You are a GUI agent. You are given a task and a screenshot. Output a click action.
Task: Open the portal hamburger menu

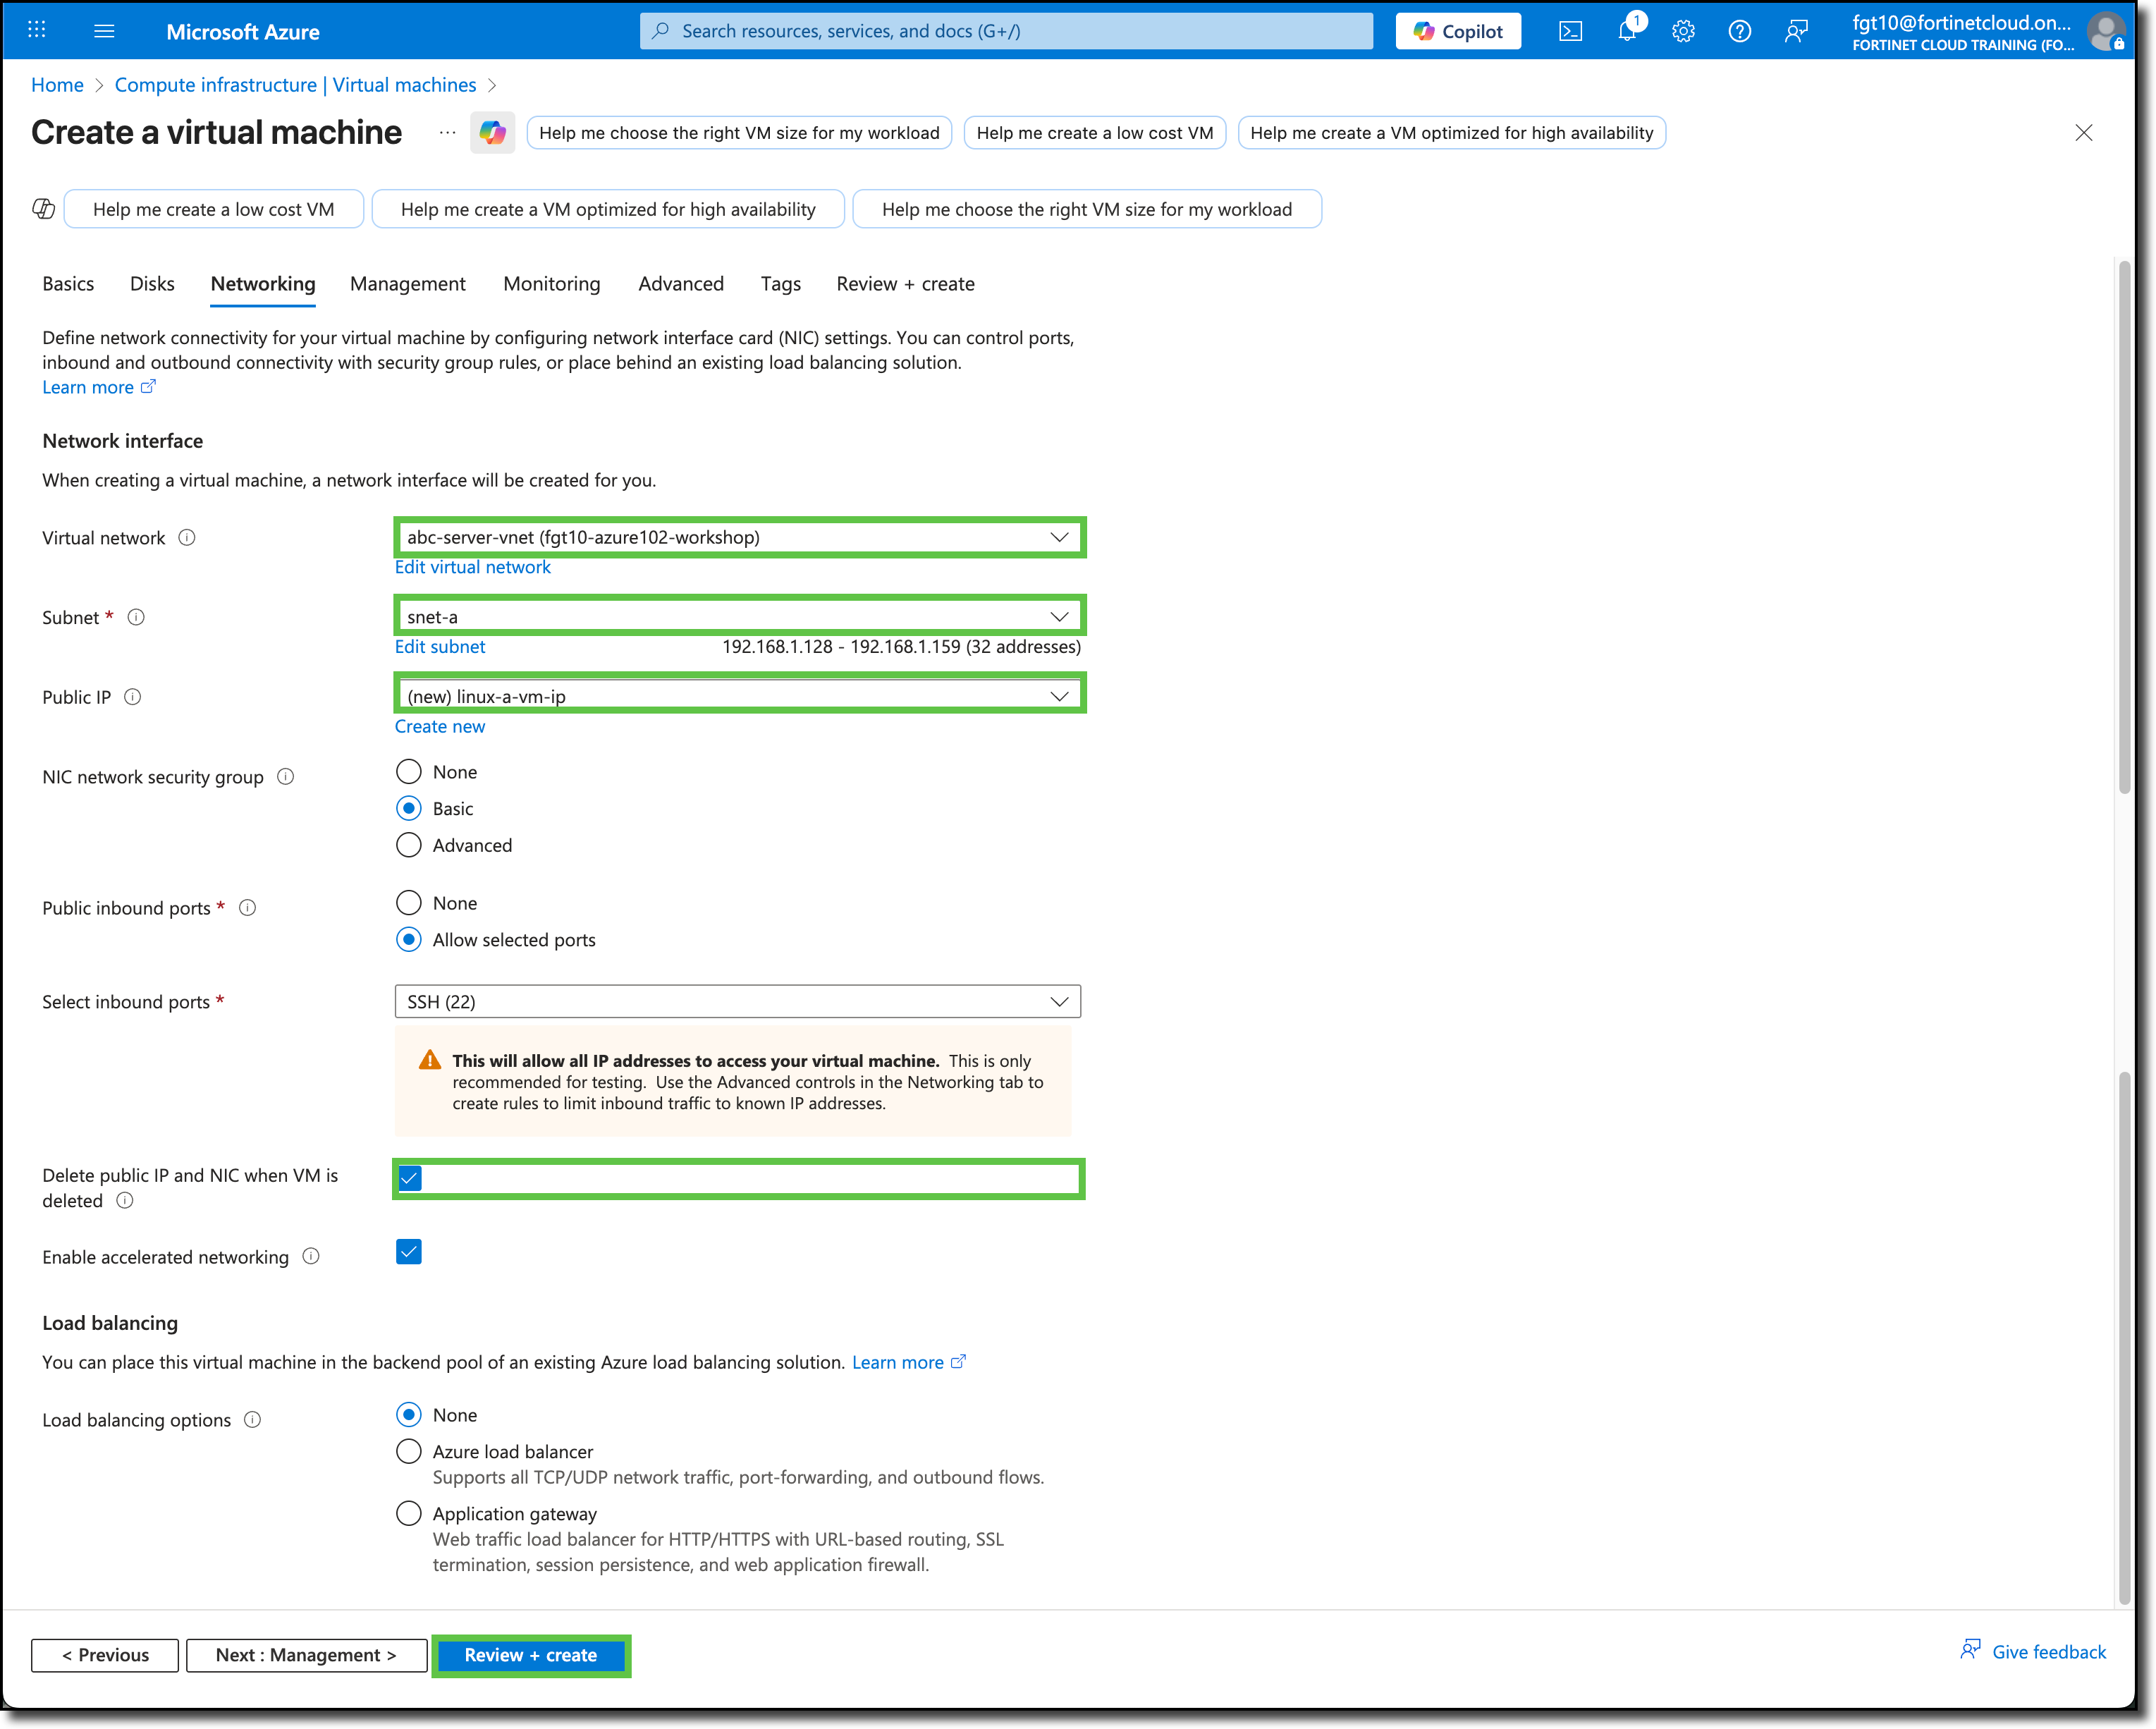[x=104, y=31]
